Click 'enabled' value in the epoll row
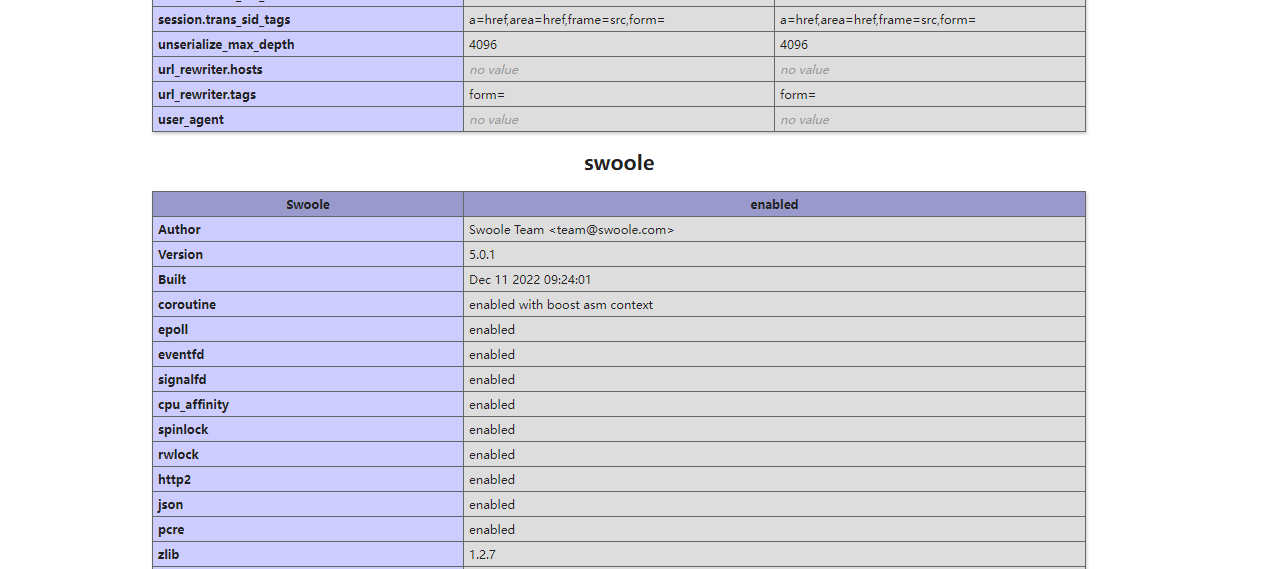 492,329
